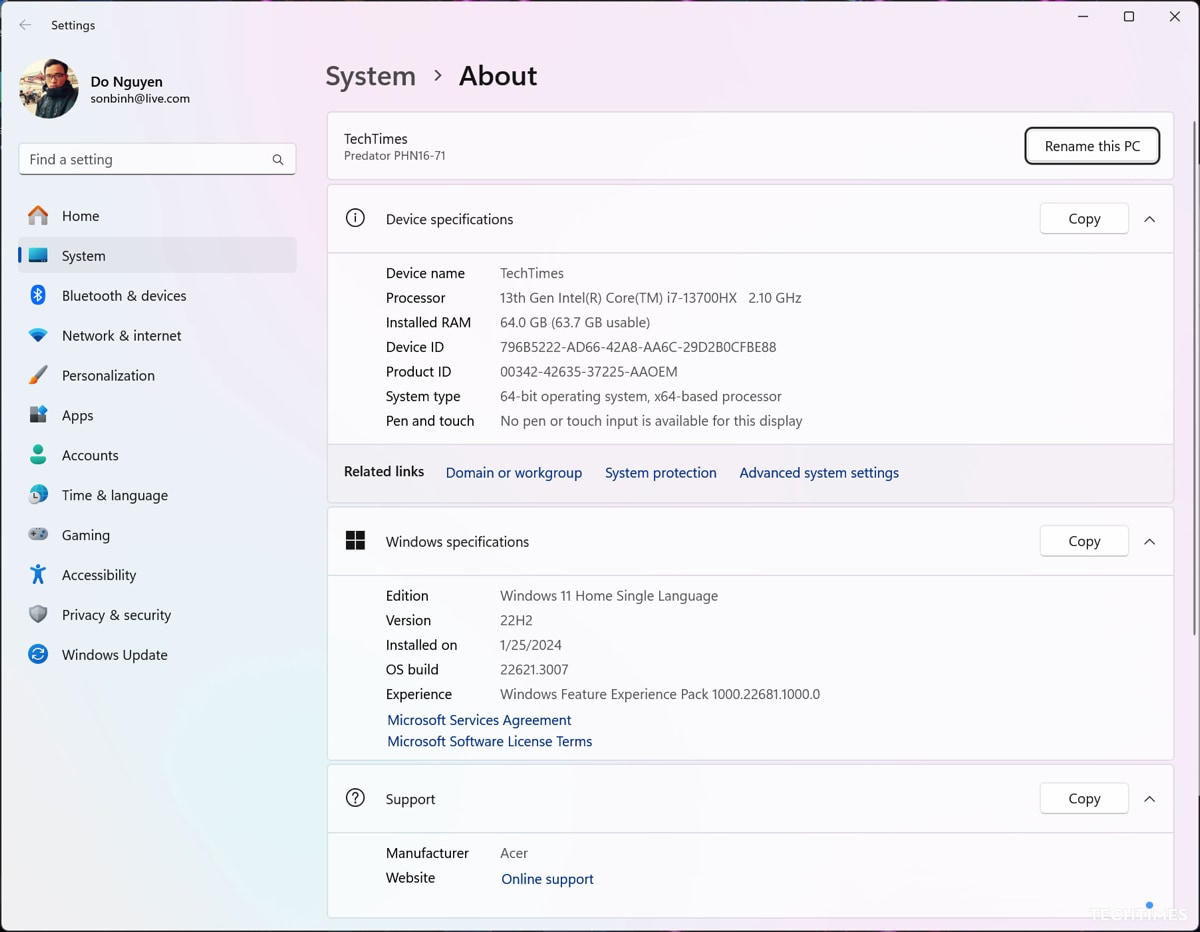This screenshot has height=932, width=1200.
Task: Click the Windows 11 Home Single Language text
Action: 609,596
